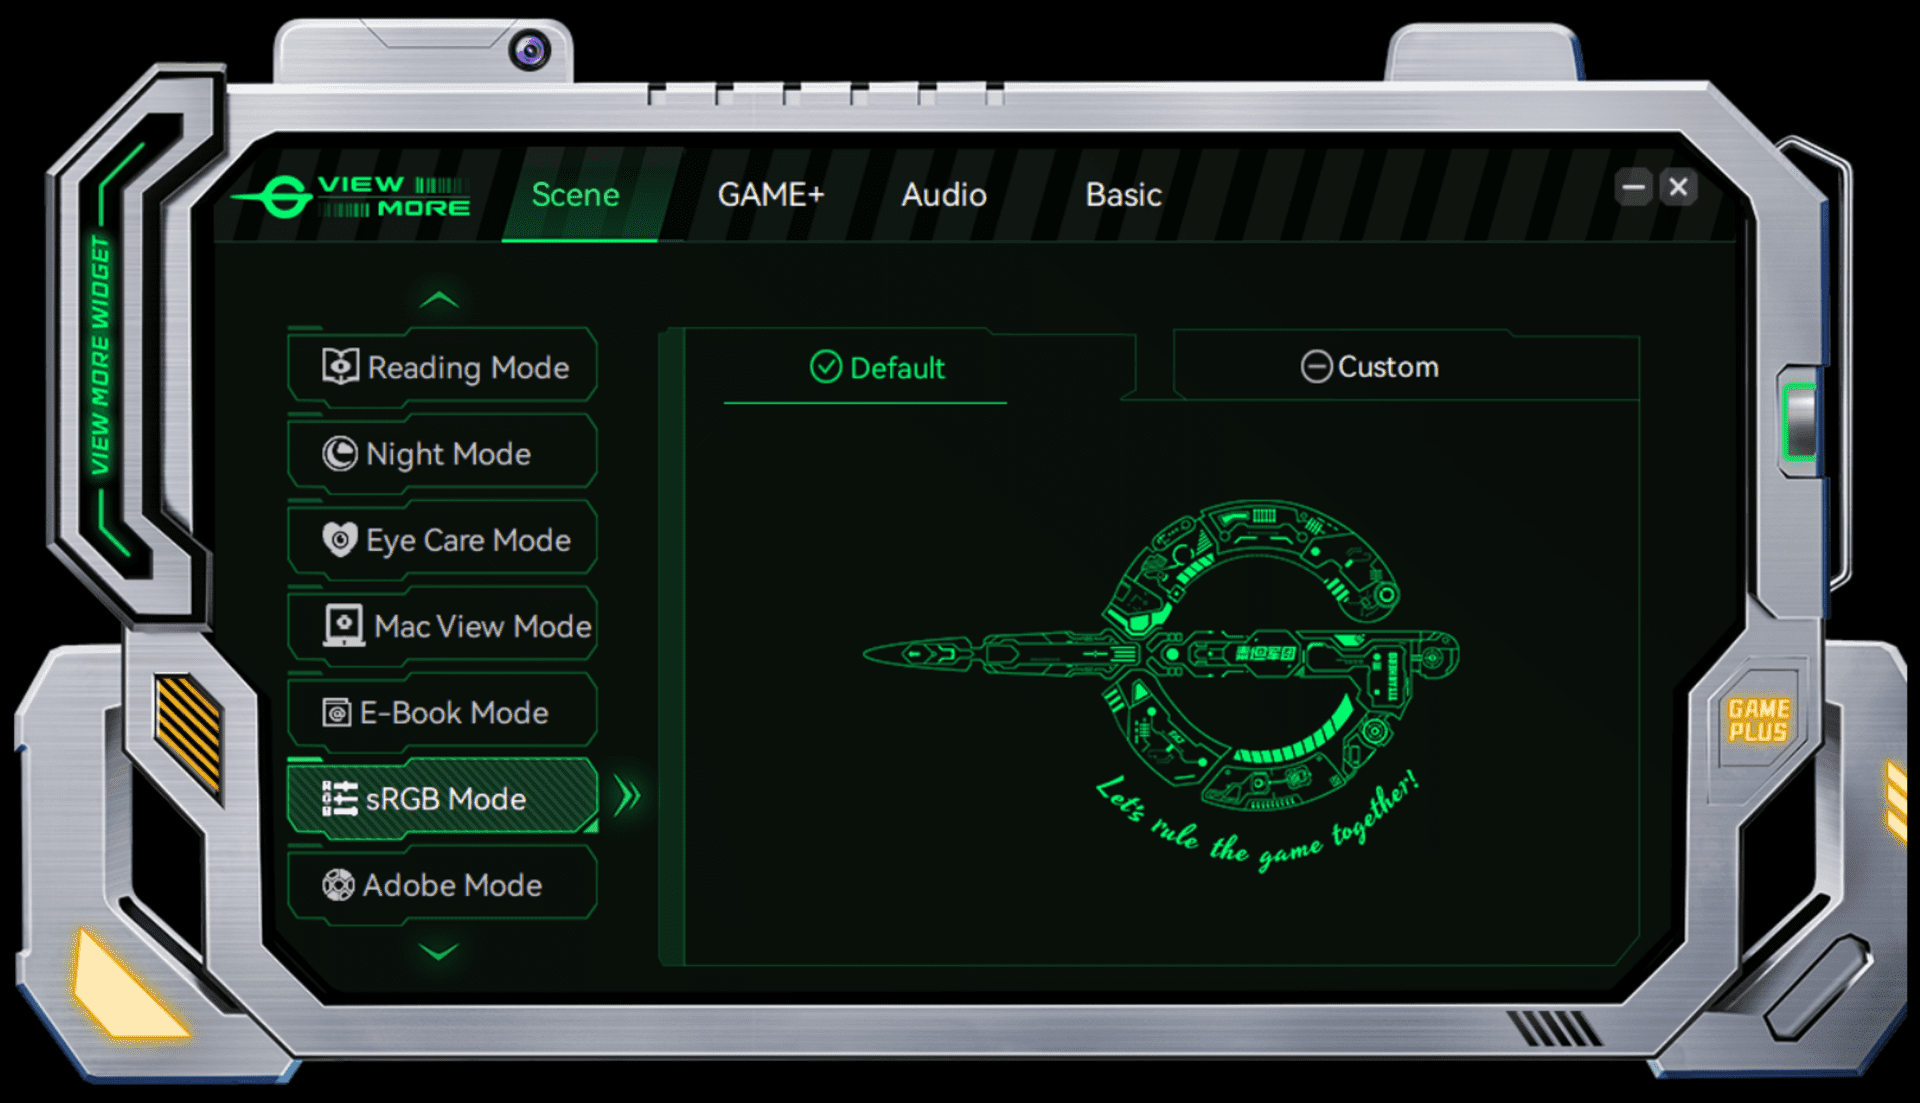
Task: Select the Custom preset option
Action: click(x=1370, y=367)
